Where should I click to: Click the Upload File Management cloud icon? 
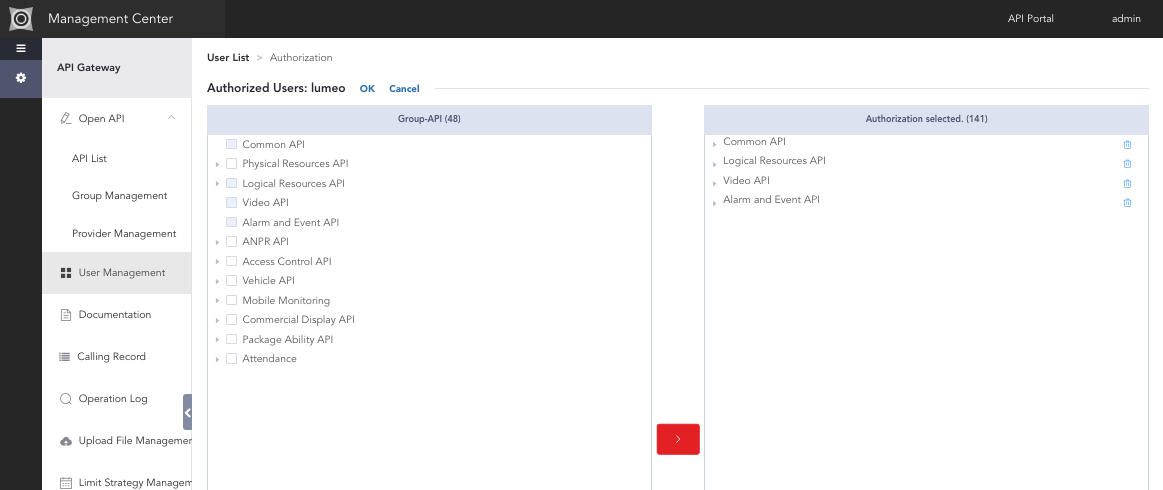coord(65,441)
